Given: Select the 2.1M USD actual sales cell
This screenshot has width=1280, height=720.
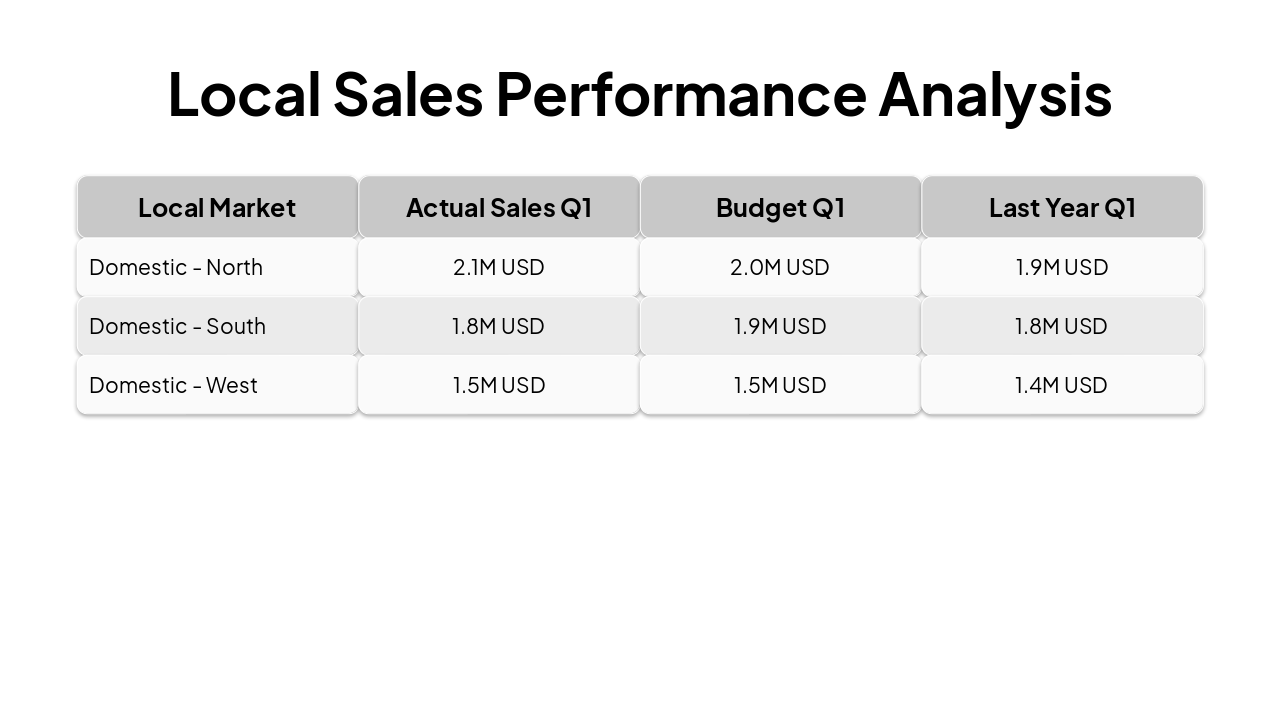Looking at the screenshot, I should [x=499, y=267].
